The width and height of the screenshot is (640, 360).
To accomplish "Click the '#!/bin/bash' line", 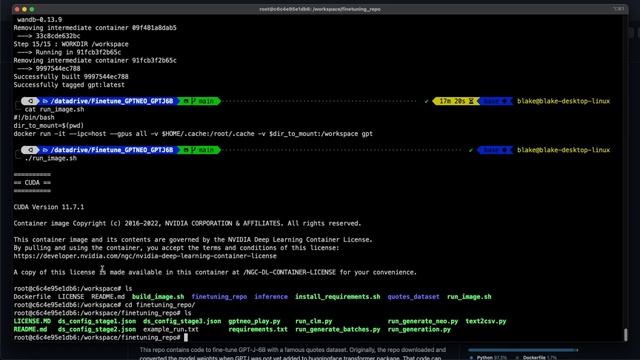I will click(34, 117).
